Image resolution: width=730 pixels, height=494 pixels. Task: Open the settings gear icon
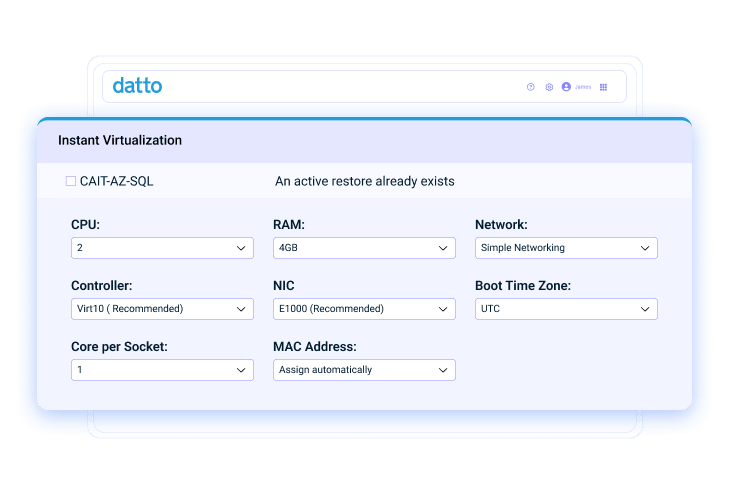[549, 87]
